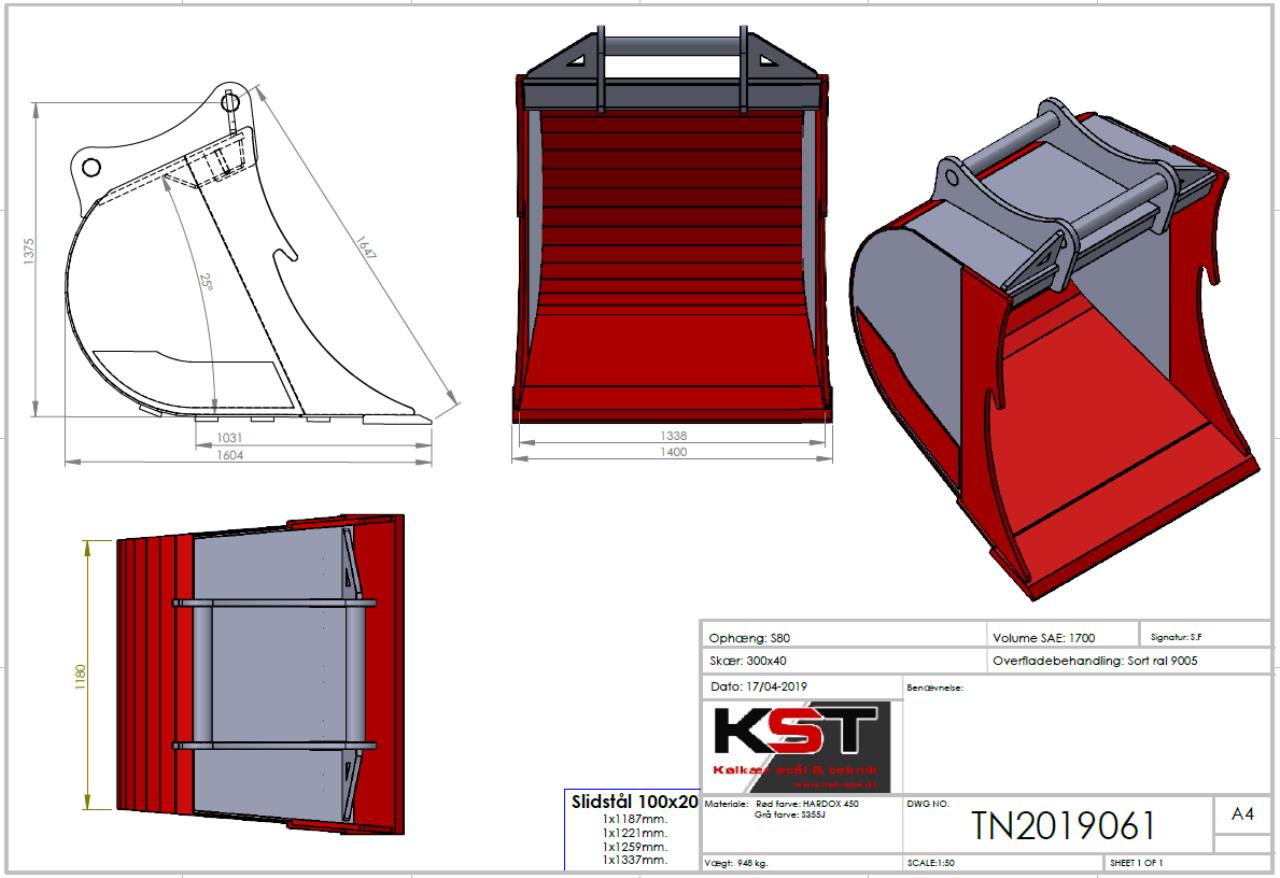Select the Ophæng: S80 field
This screenshot has width=1280, height=878.
tap(742, 638)
